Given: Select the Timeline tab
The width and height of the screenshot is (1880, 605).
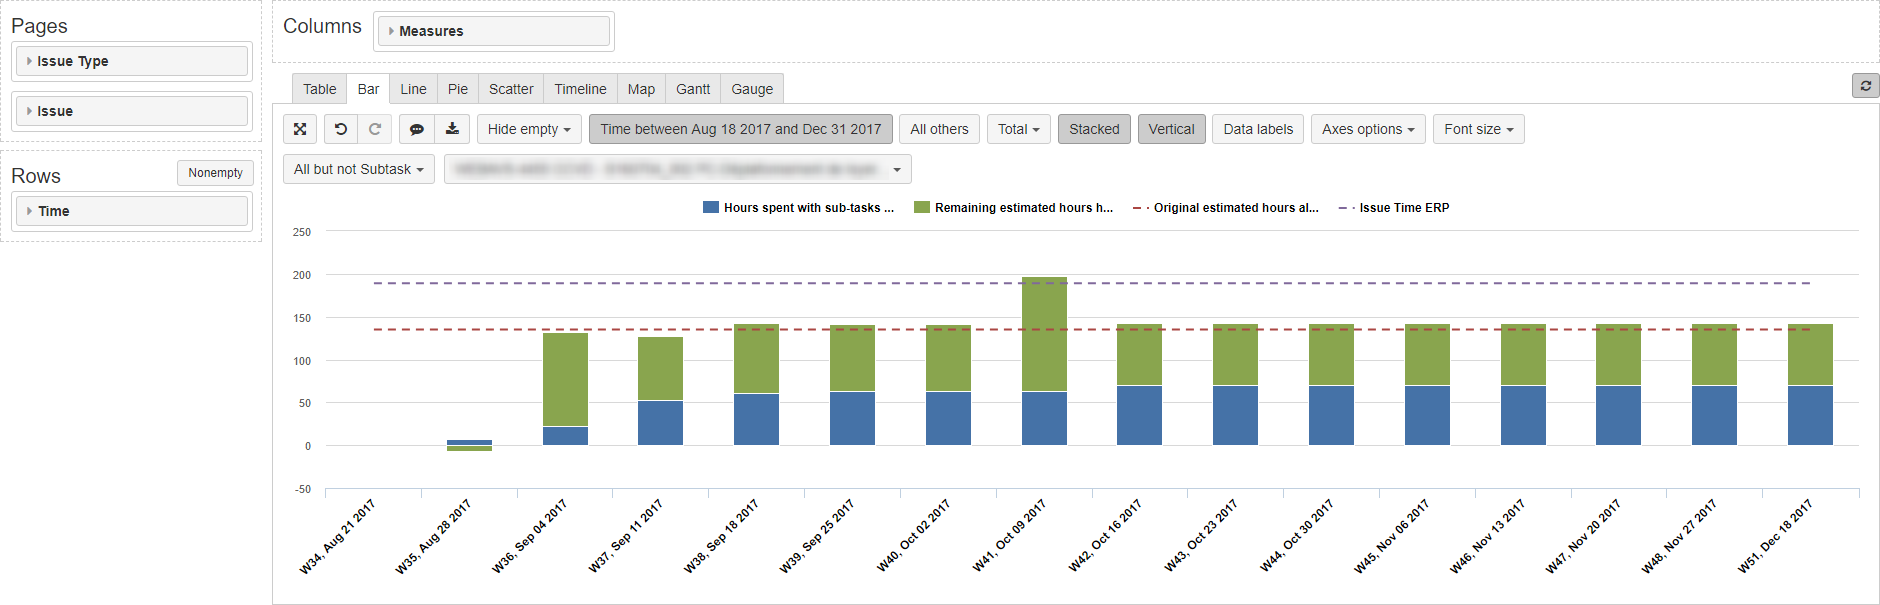Looking at the screenshot, I should click(x=580, y=89).
